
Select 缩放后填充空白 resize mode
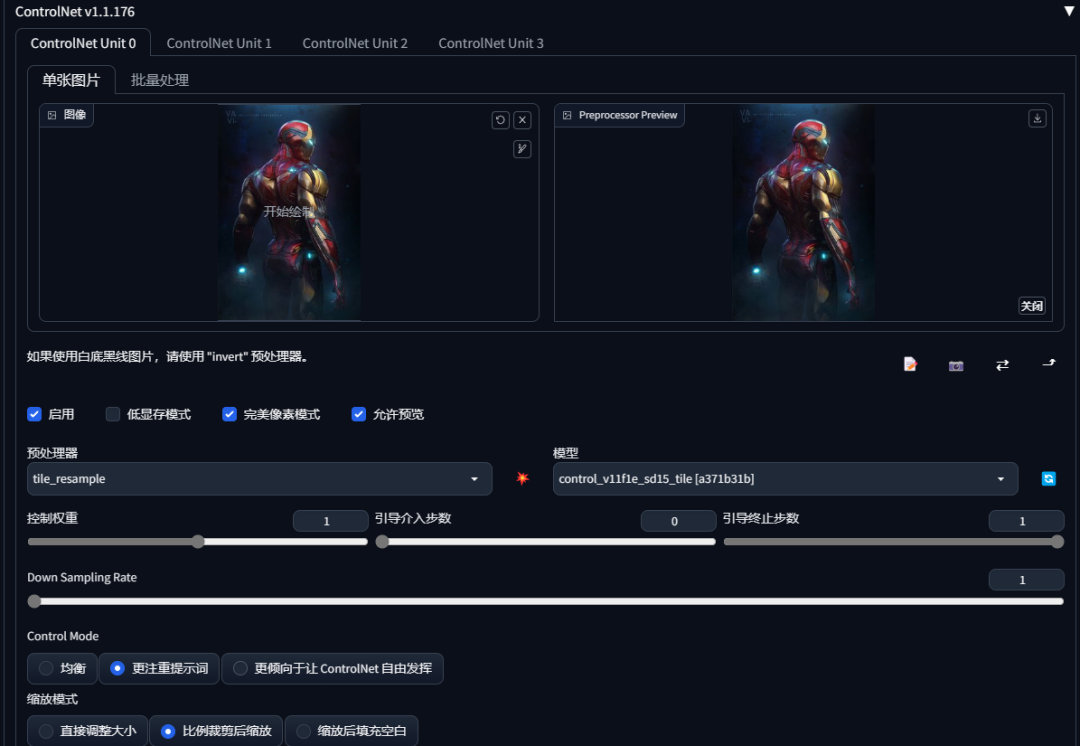(351, 731)
